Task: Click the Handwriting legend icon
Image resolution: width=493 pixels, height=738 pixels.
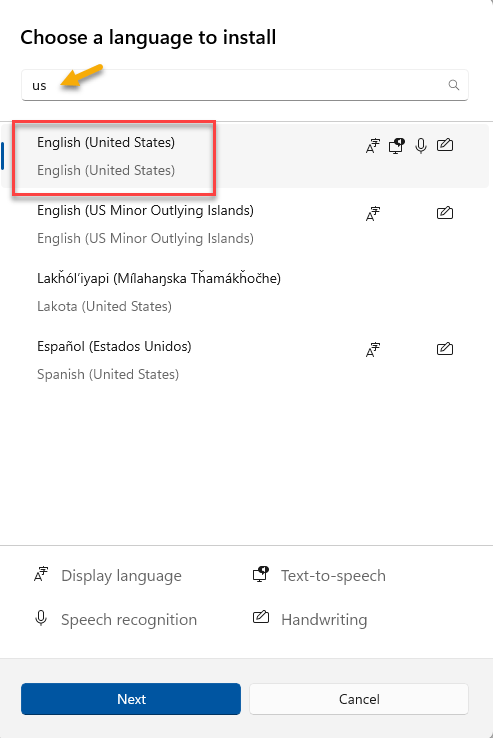Action: (x=261, y=617)
